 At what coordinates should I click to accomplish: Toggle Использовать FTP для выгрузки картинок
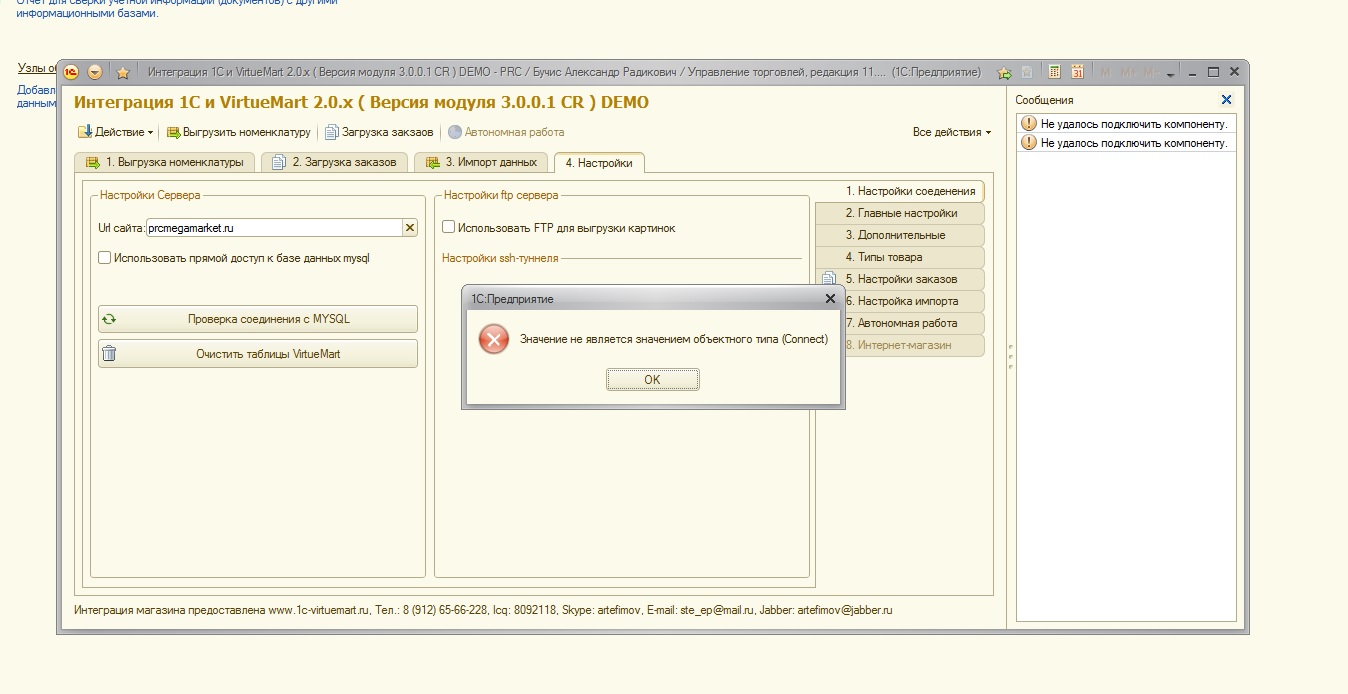pos(449,228)
